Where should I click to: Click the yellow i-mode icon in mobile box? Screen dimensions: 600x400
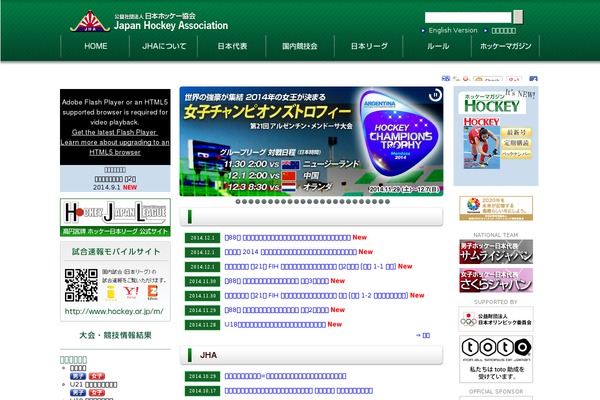111,293
